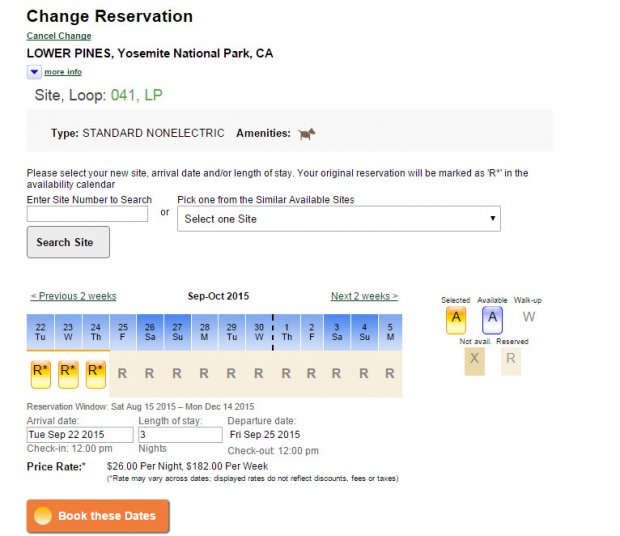Click the blue Available legend icon
Screen dimensions: 620x536
pyautogui.click(x=492, y=320)
